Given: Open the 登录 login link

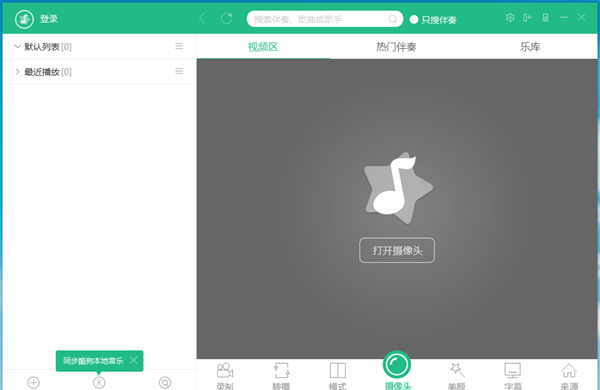Looking at the screenshot, I should [x=49, y=19].
